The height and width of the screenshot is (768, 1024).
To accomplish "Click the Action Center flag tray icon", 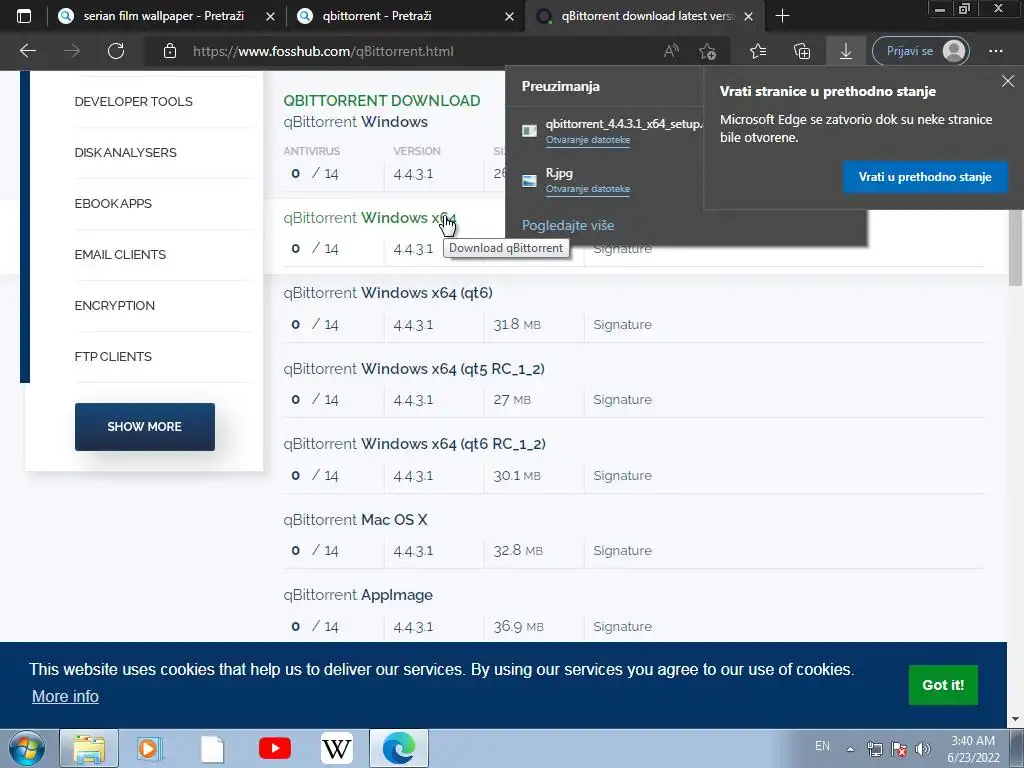I will 899,749.
